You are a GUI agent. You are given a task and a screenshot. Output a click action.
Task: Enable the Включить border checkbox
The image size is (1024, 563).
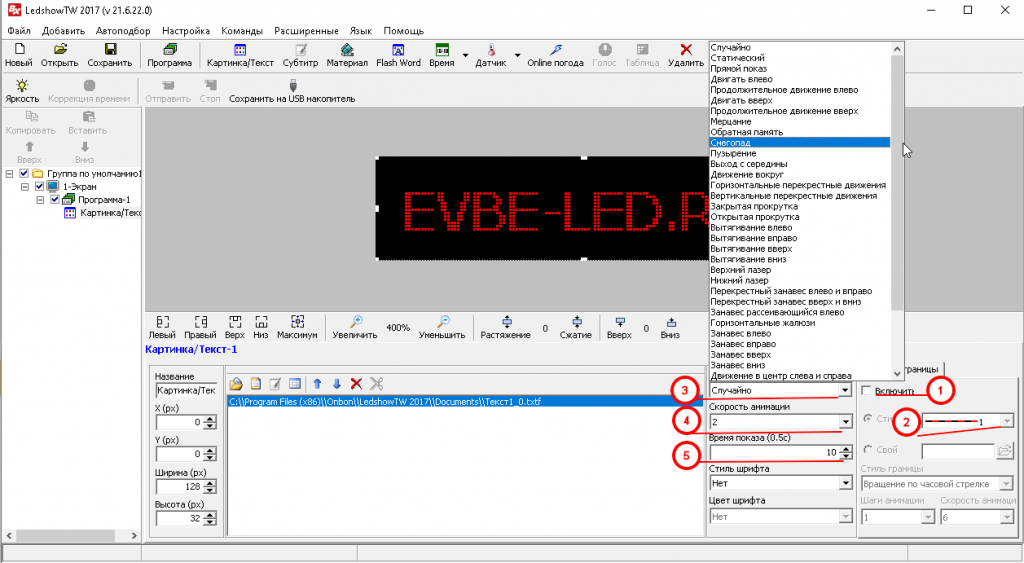point(866,391)
